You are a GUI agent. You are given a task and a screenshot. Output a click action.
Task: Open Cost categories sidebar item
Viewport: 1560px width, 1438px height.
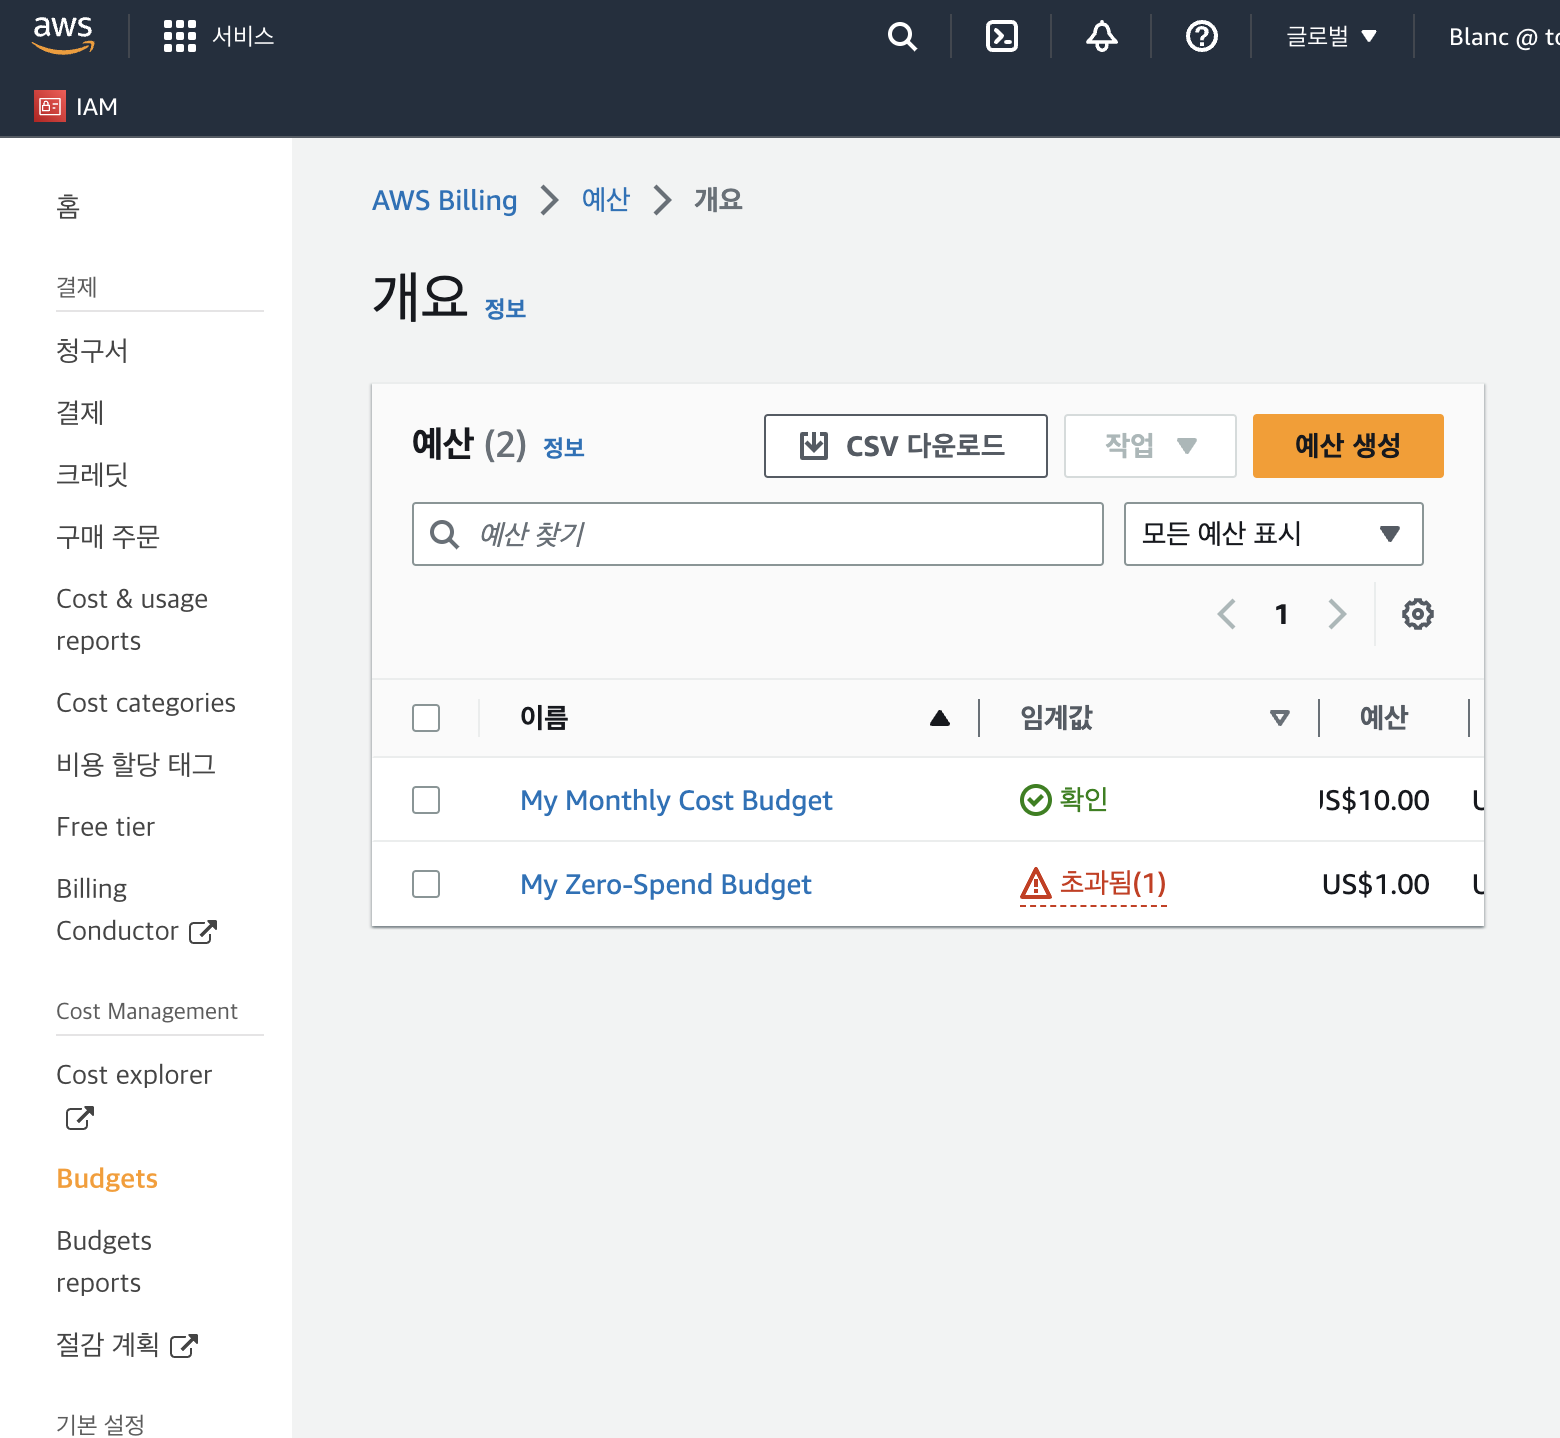146,703
